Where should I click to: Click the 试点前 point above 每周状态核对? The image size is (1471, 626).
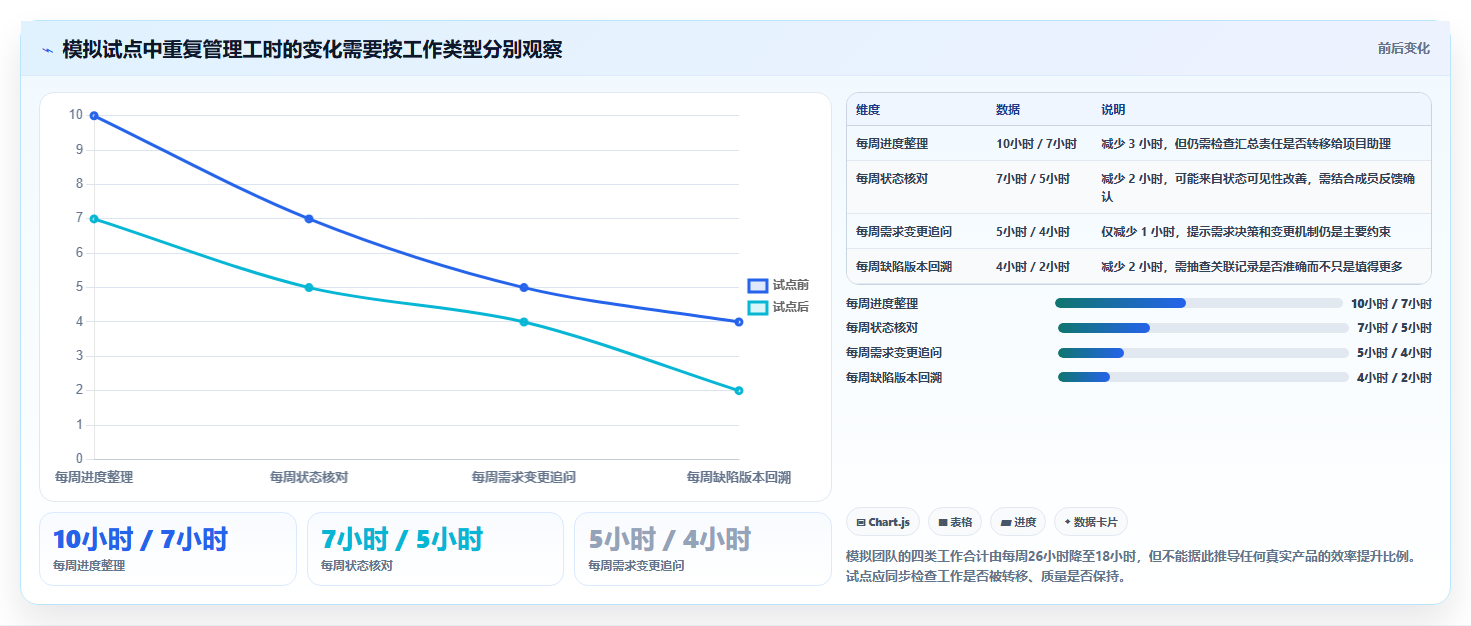click(309, 219)
